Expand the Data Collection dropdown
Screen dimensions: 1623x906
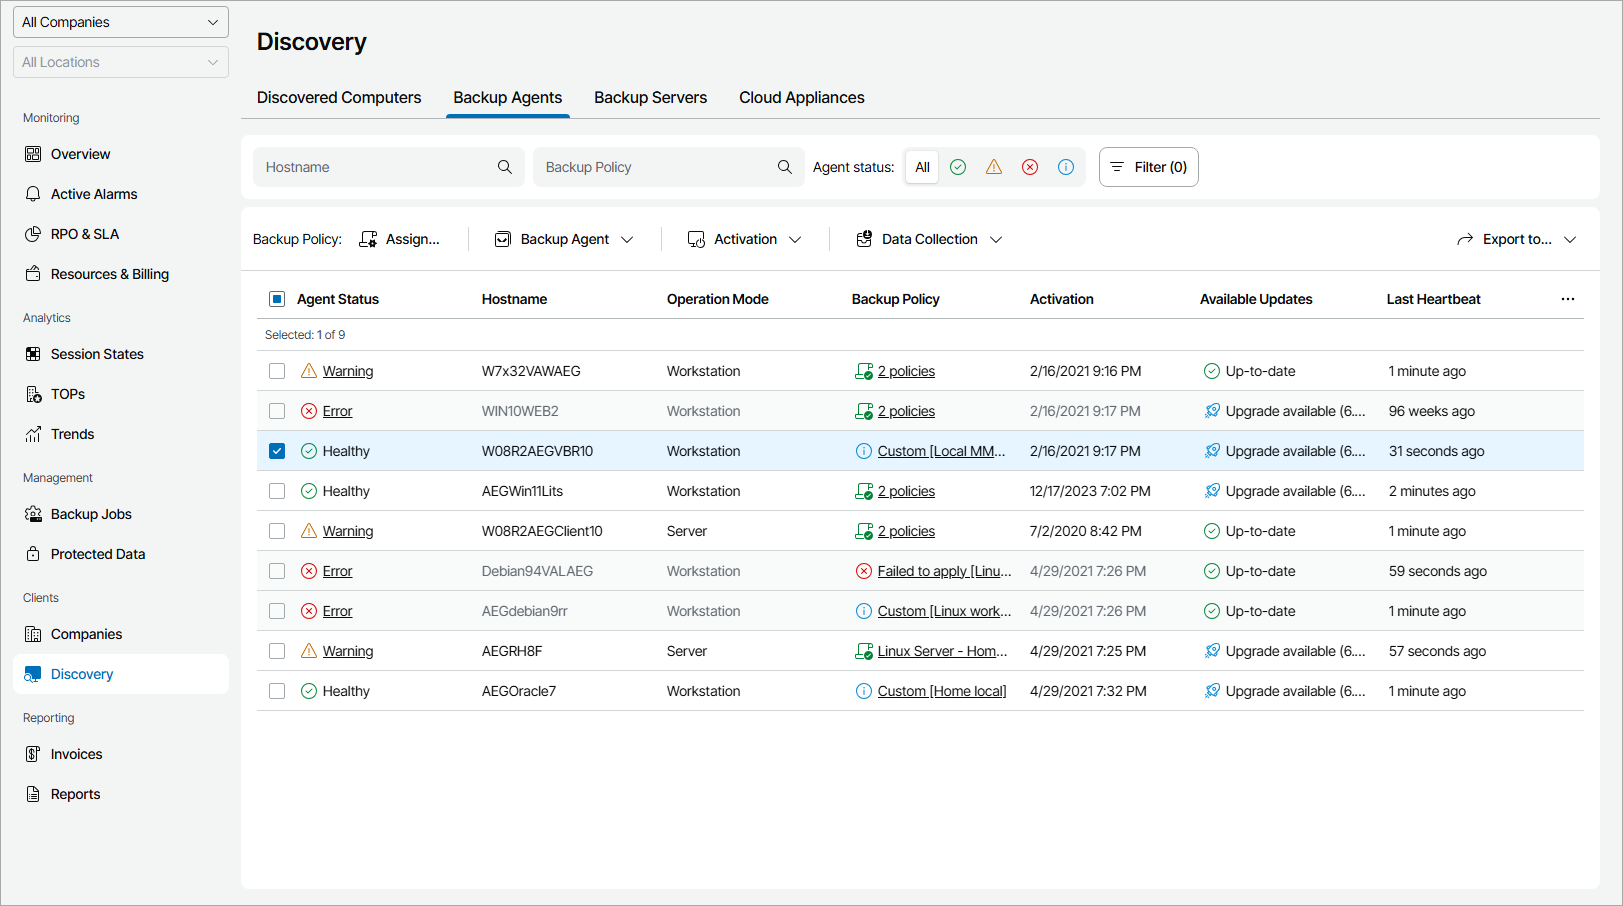click(927, 239)
